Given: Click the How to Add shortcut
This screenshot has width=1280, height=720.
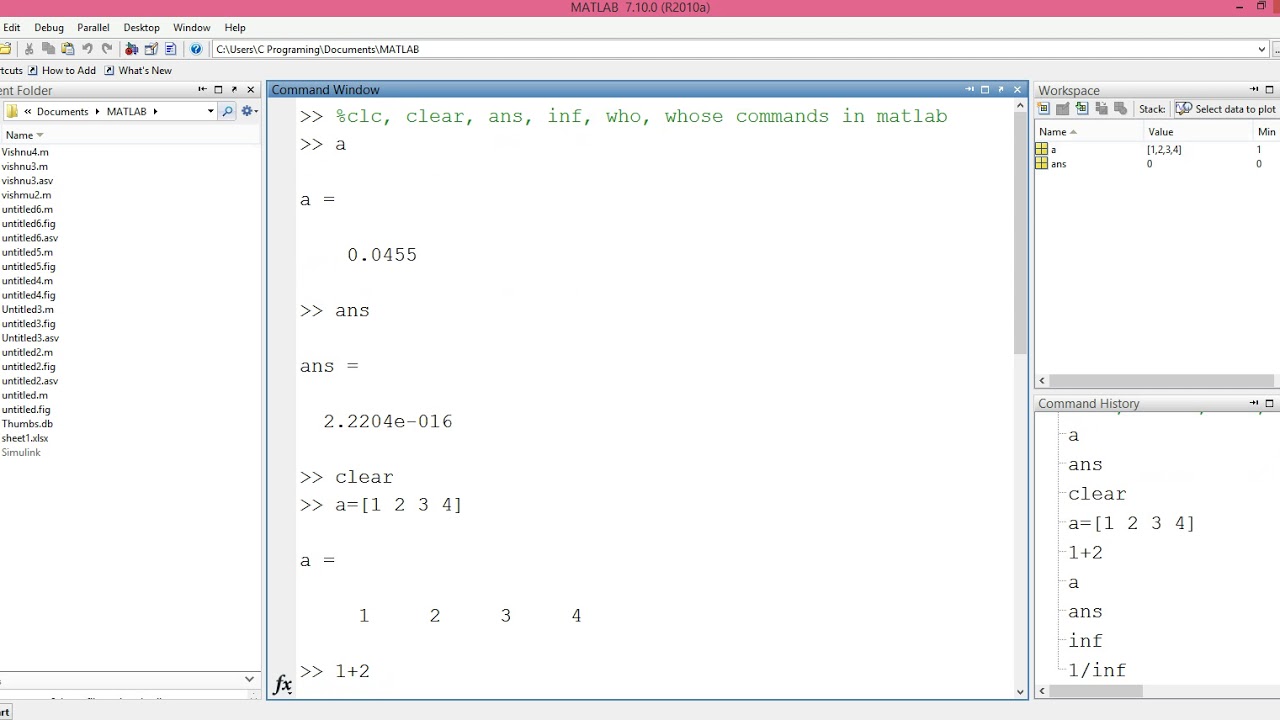Looking at the screenshot, I should pyautogui.click(x=62, y=71).
